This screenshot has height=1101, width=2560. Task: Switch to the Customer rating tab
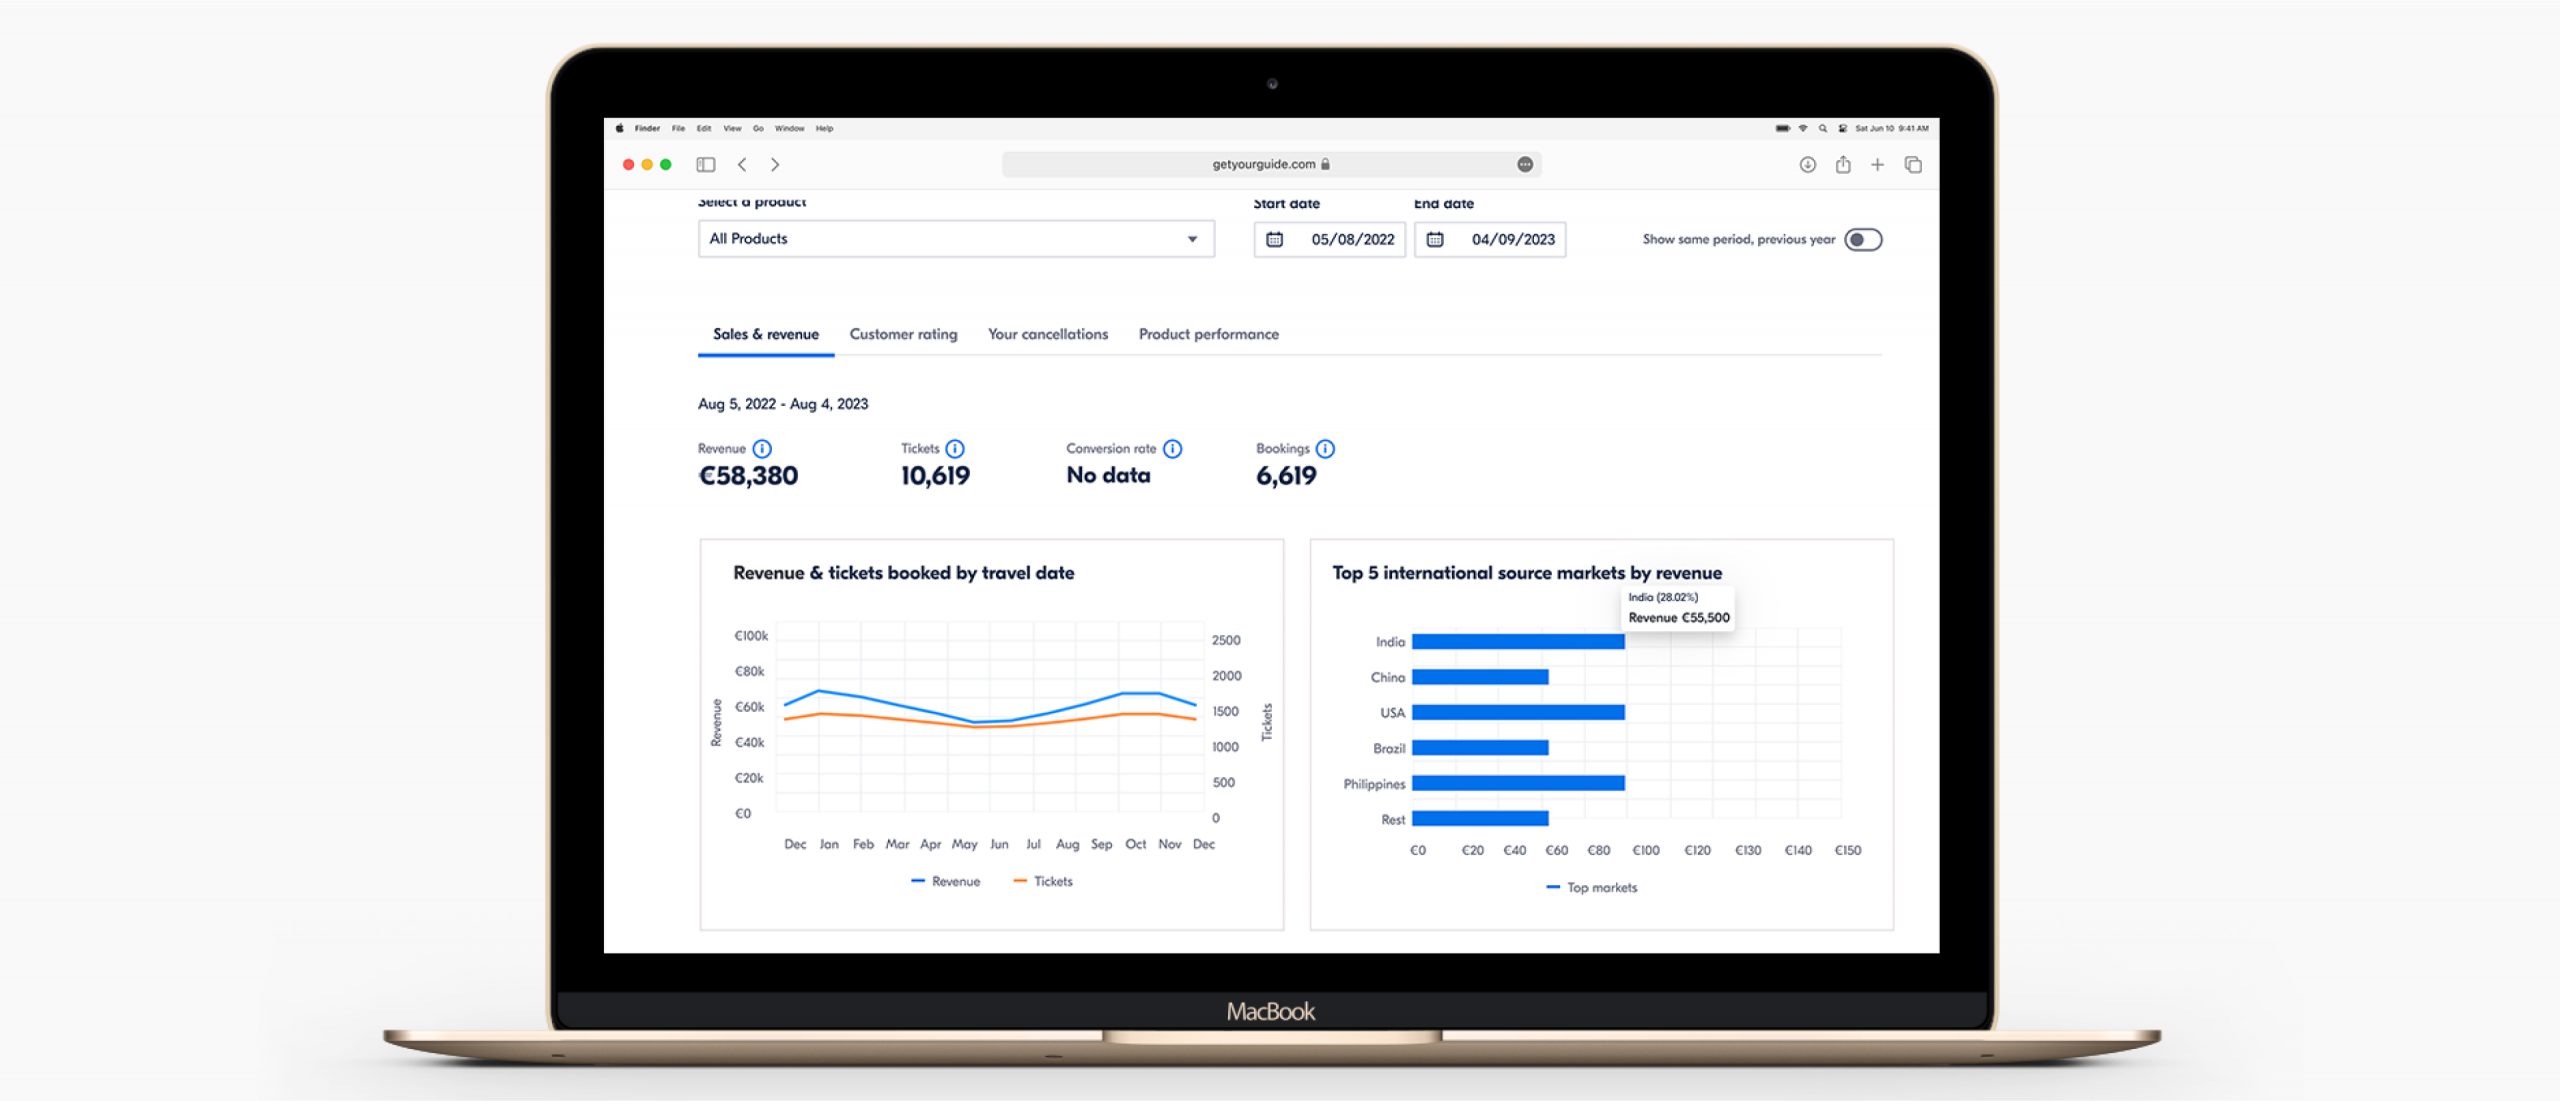[x=903, y=334]
